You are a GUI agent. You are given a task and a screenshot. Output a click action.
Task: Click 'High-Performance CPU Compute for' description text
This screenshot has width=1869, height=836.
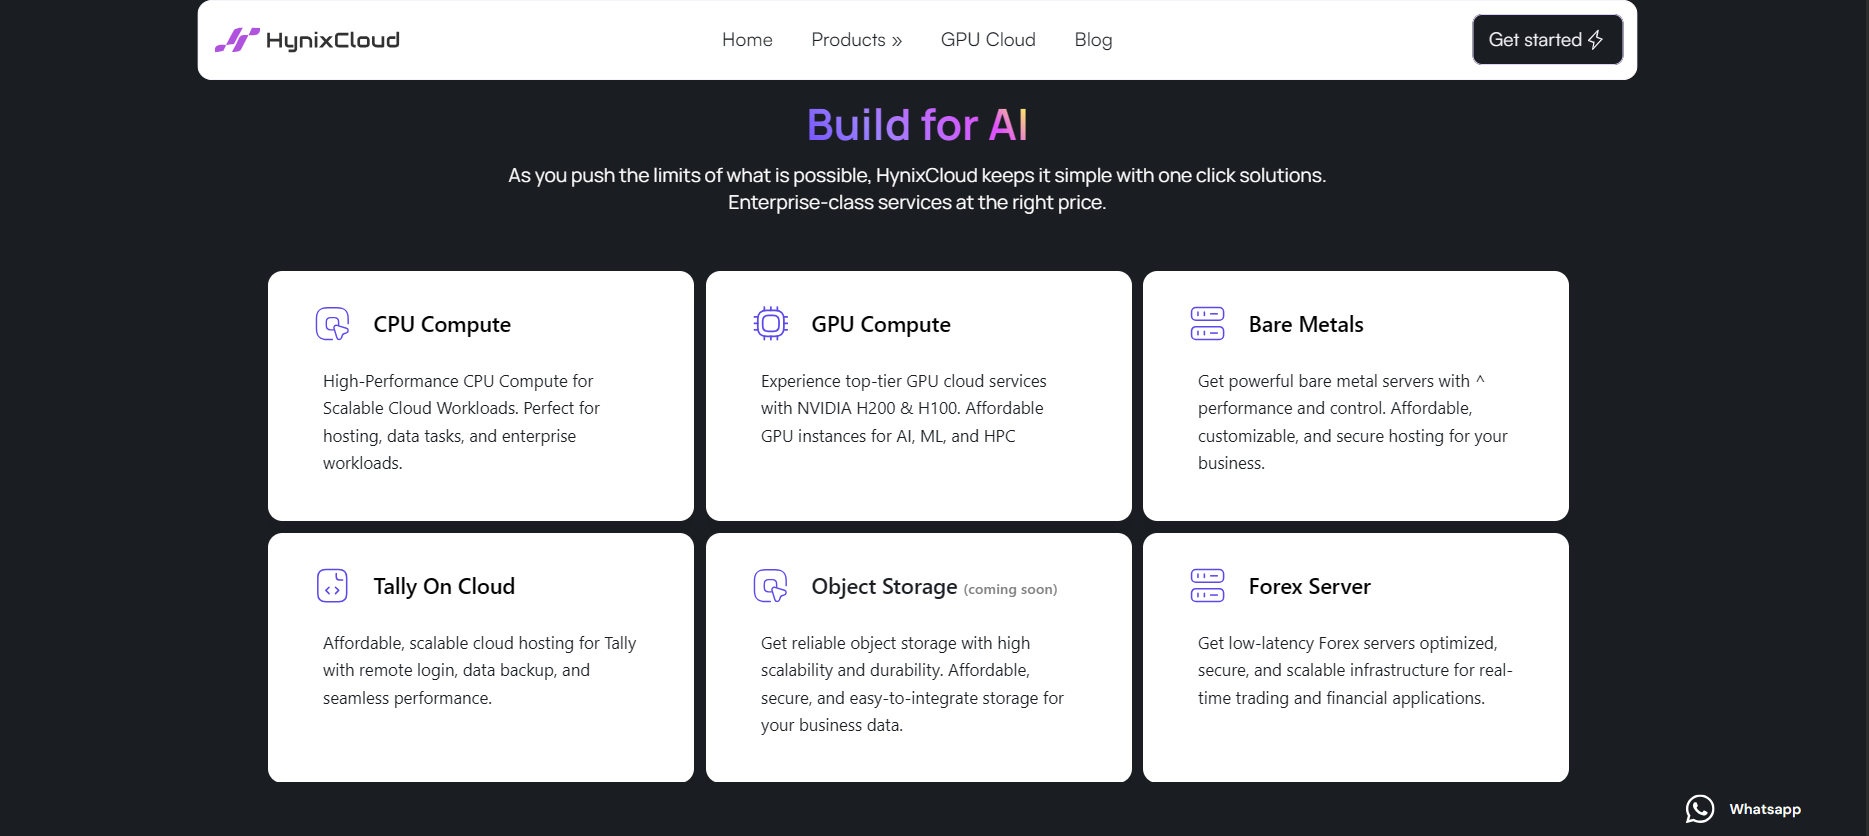pos(458,381)
